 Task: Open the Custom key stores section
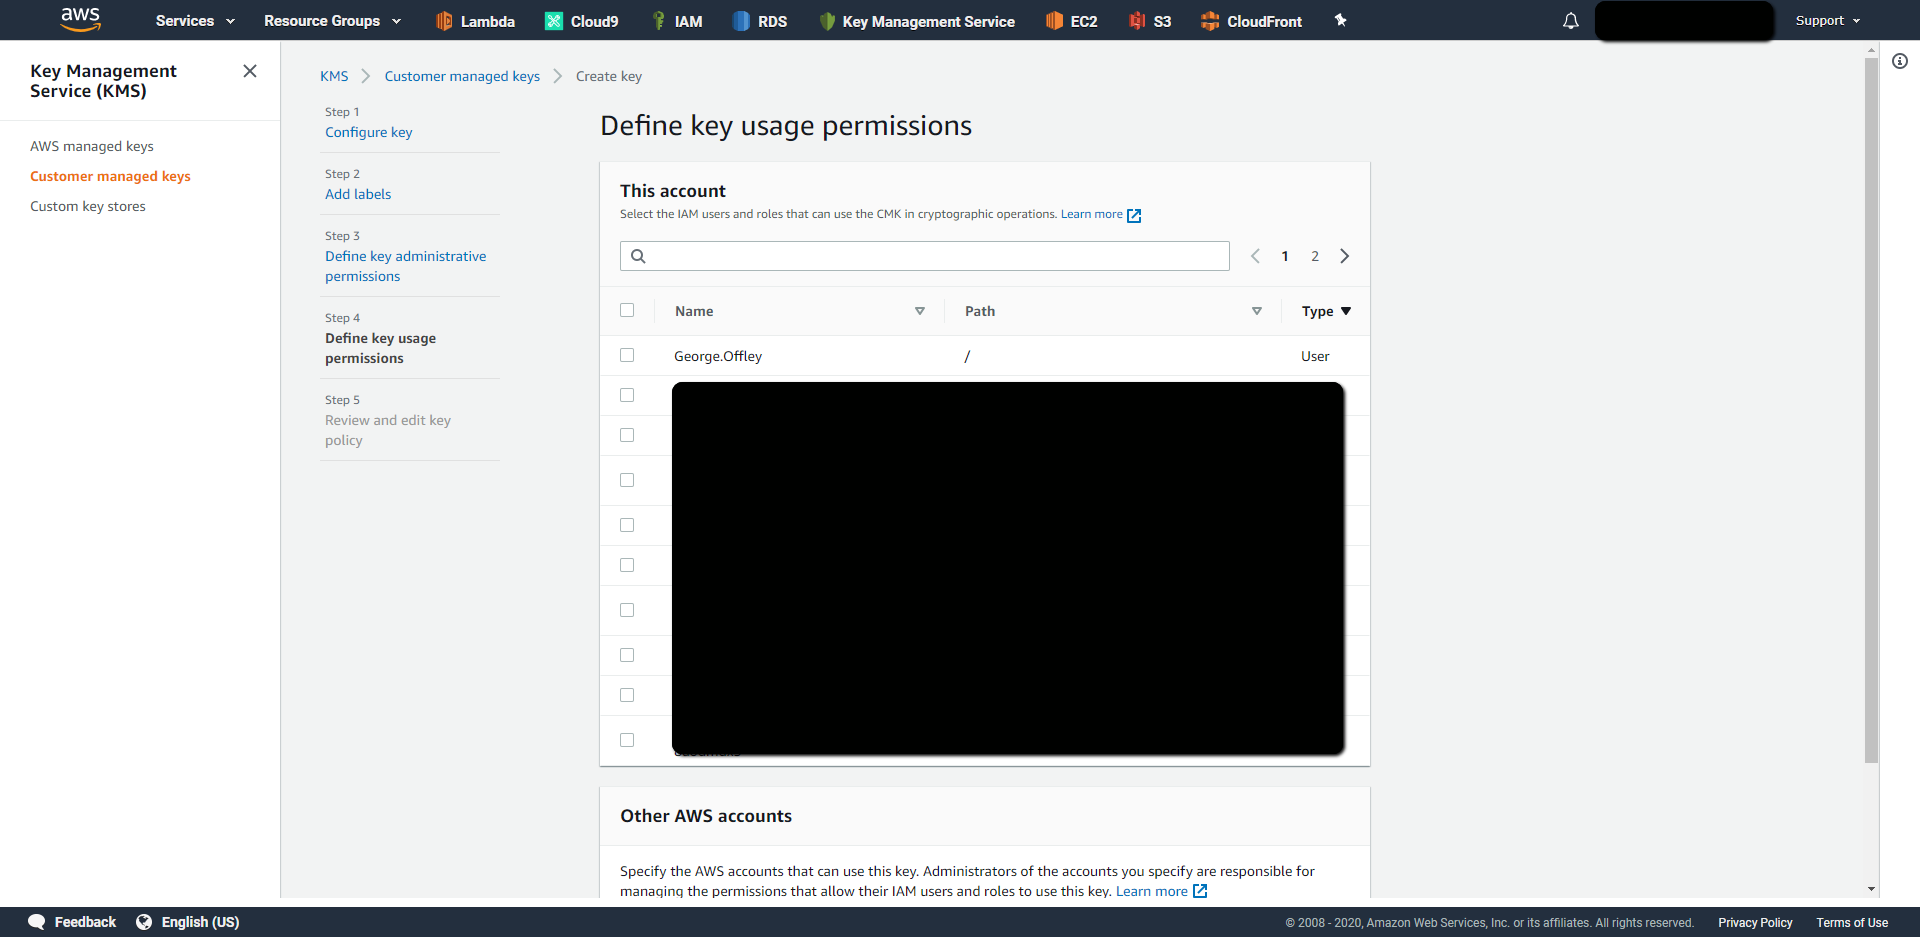(x=88, y=206)
